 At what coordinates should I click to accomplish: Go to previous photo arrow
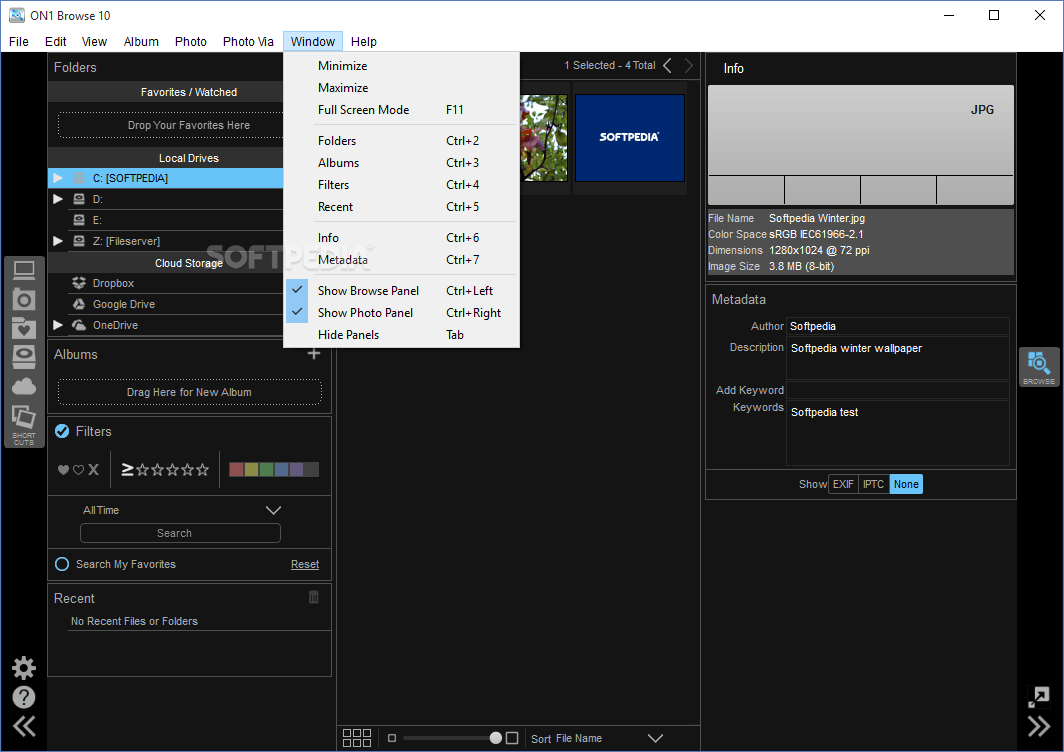point(668,65)
